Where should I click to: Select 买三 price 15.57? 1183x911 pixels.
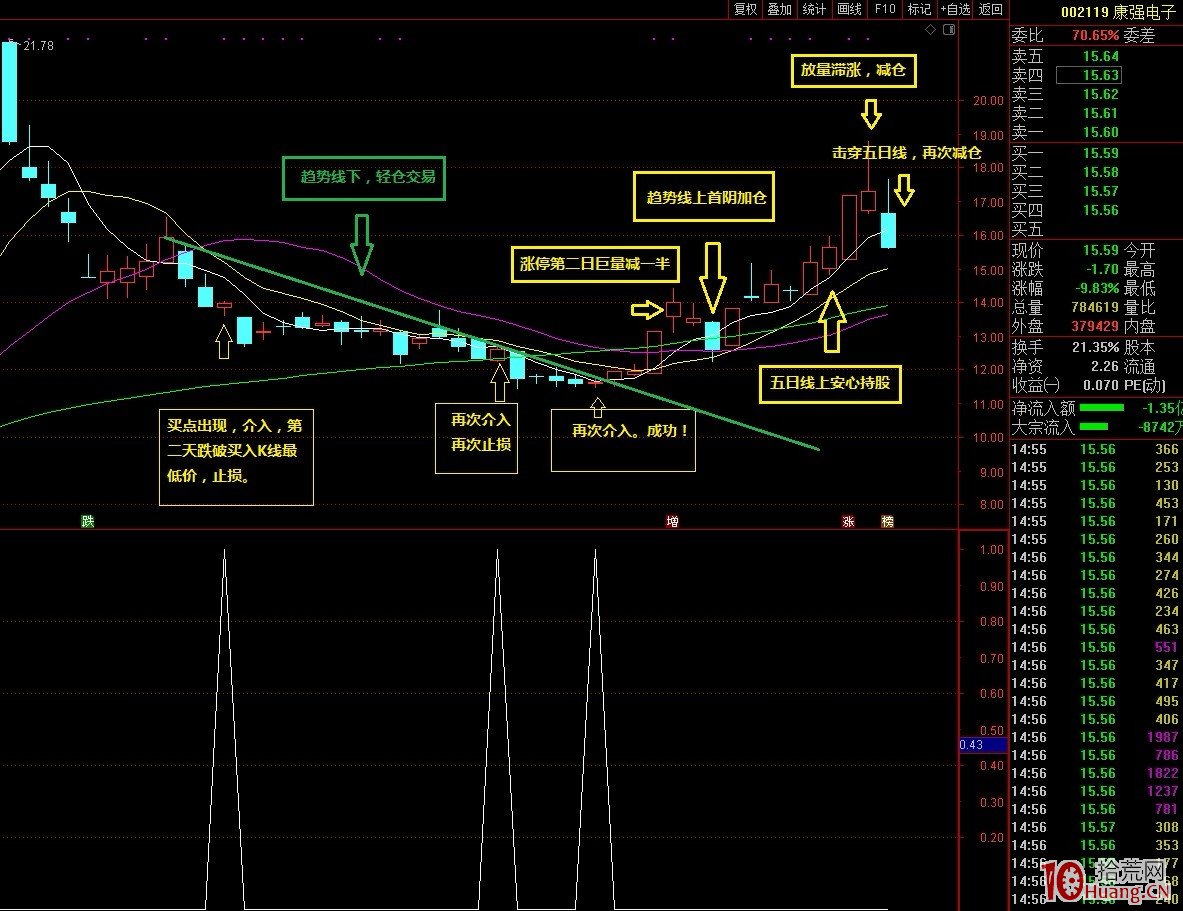(x=1101, y=191)
